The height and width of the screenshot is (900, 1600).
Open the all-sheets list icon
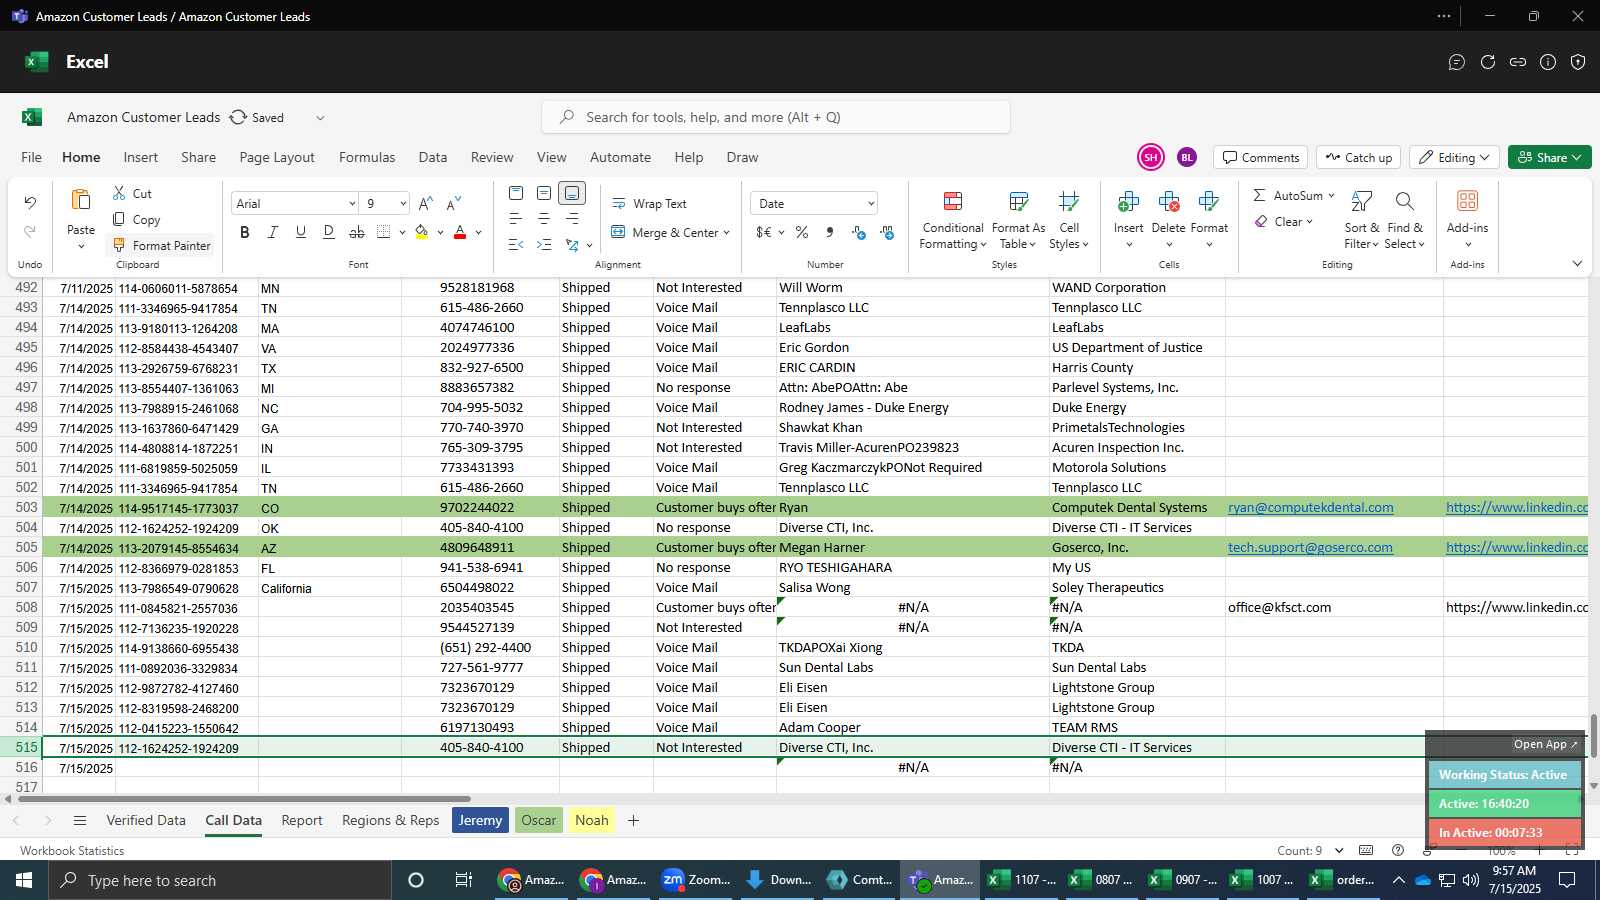pyautogui.click(x=80, y=820)
